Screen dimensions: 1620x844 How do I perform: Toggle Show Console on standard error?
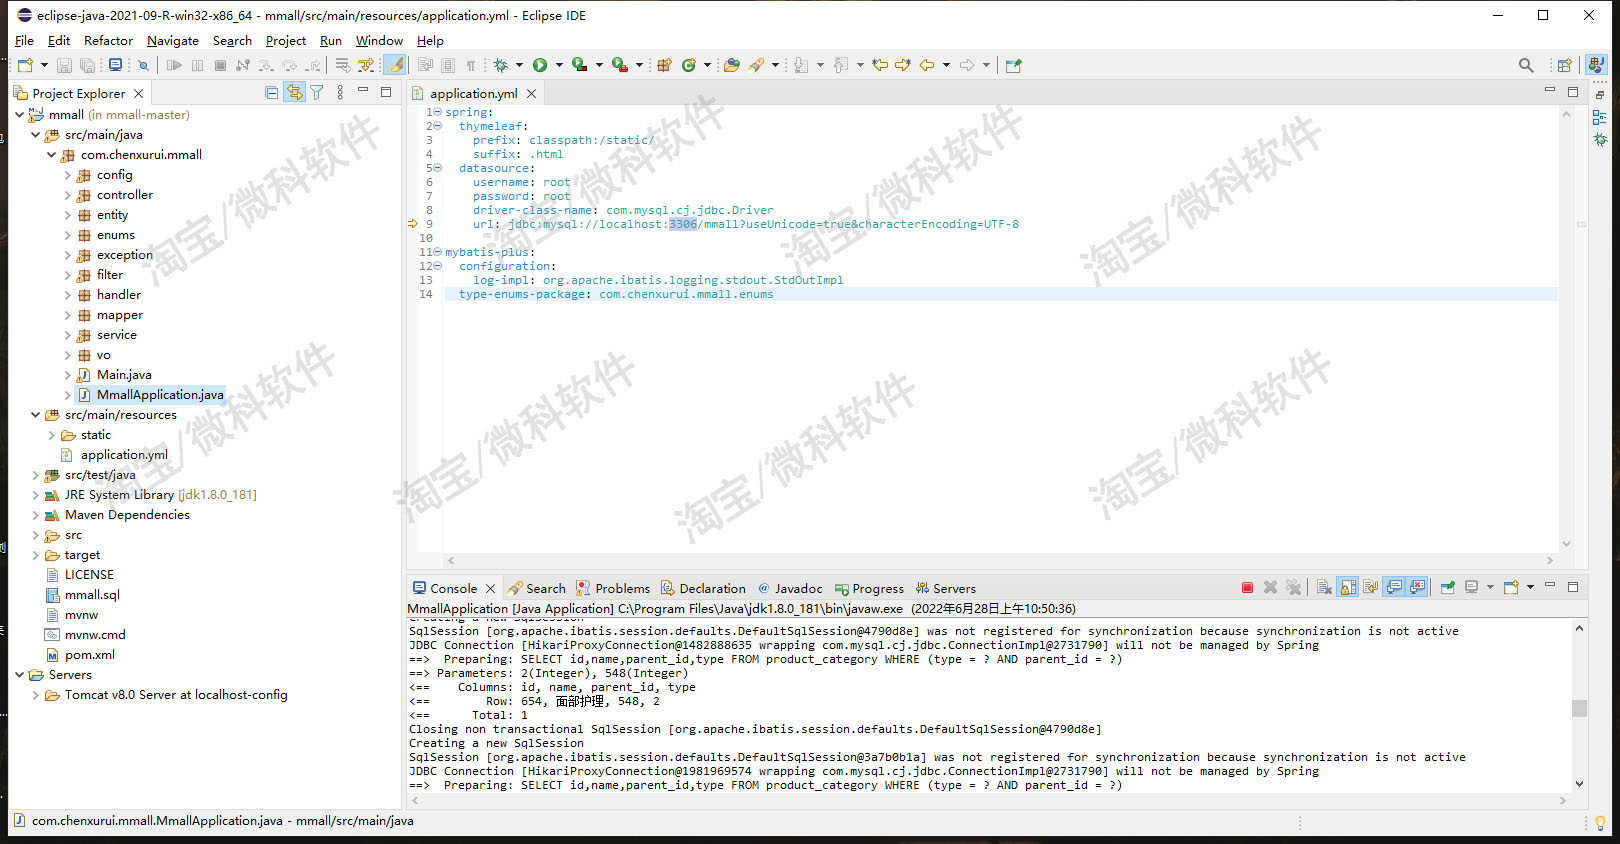click(x=1417, y=588)
